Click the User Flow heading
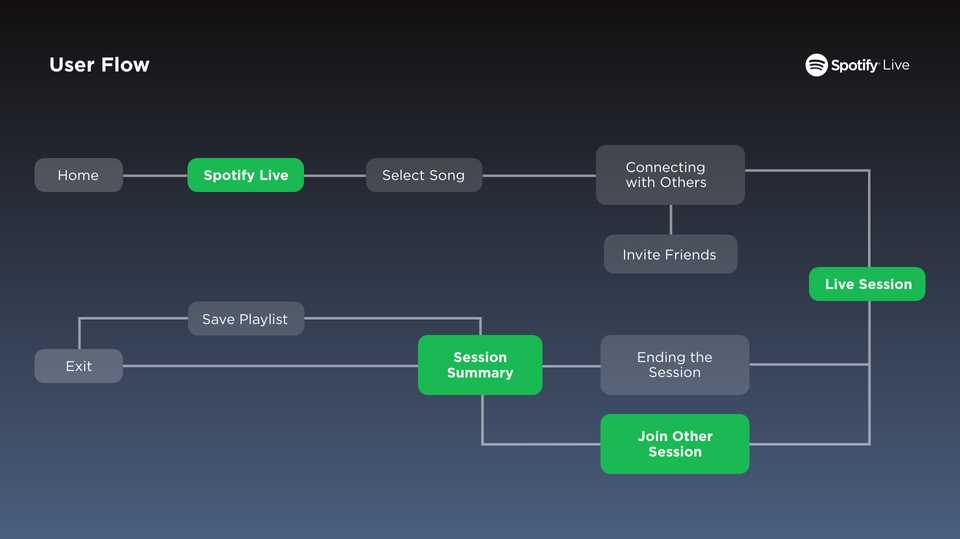Viewport: 960px width, 539px height. (99, 65)
